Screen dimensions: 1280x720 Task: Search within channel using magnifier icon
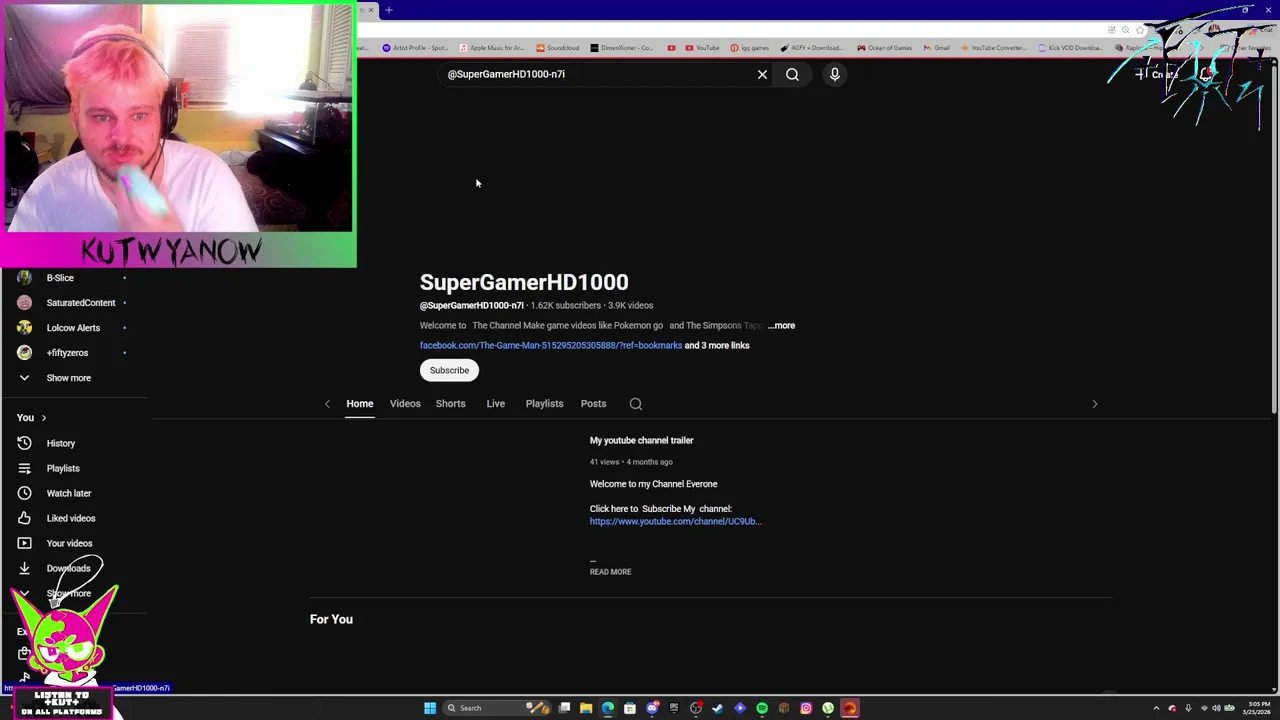coord(636,404)
